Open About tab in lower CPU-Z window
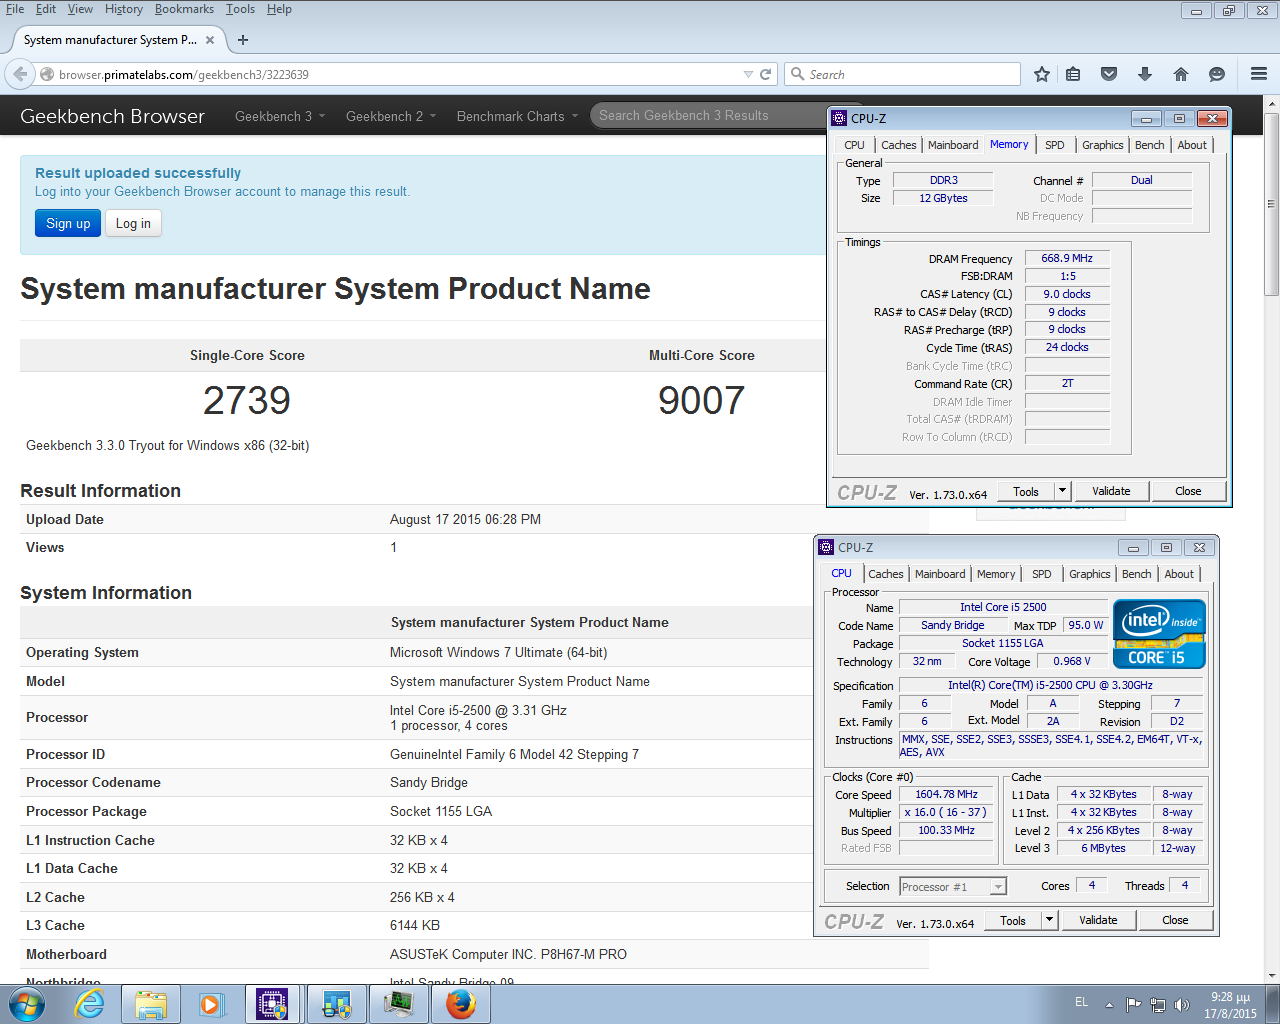 tap(1179, 574)
